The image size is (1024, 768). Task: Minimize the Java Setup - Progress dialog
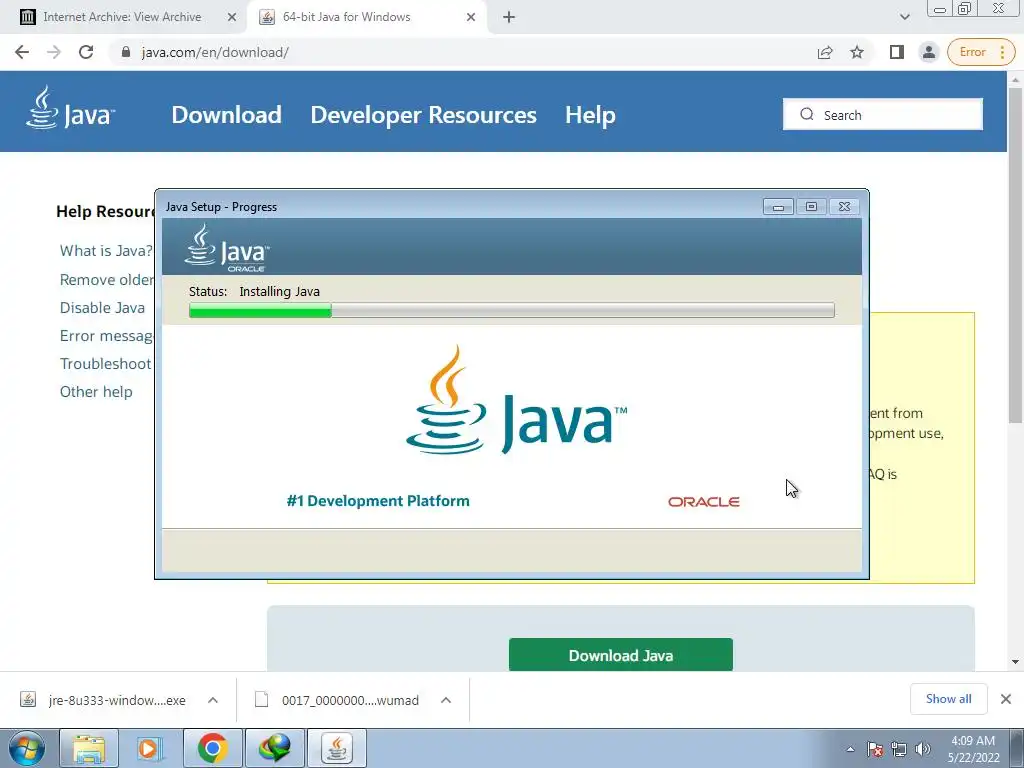(x=778, y=207)
